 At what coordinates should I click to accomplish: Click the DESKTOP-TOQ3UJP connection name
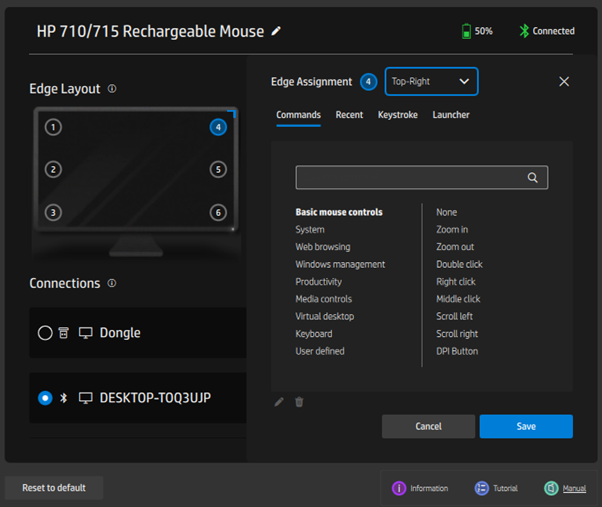(155, 398)
